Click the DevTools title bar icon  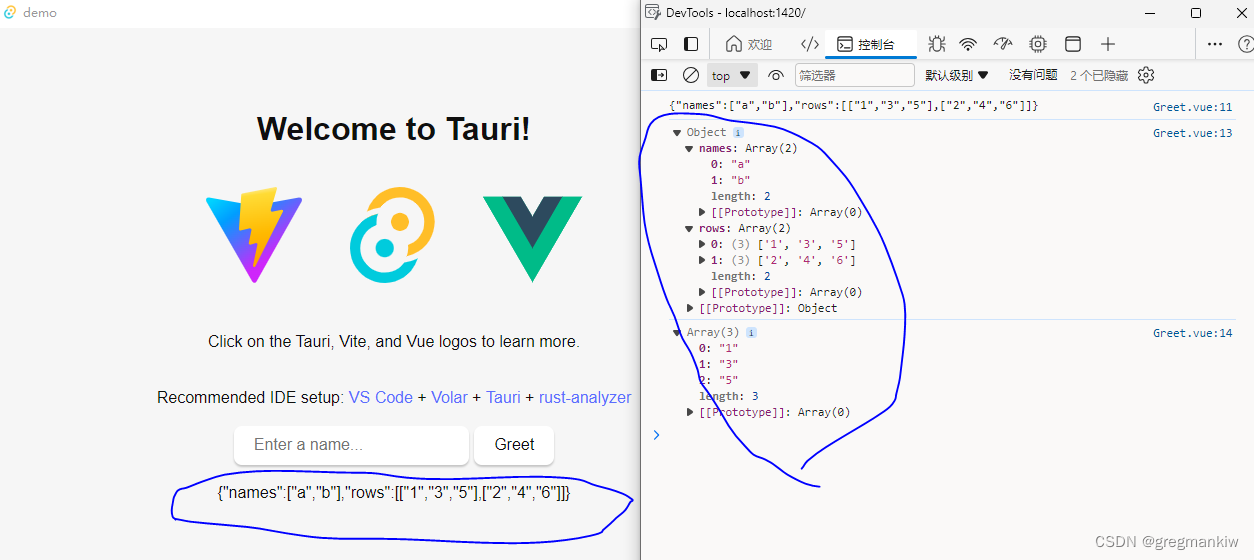coord(652,12)
